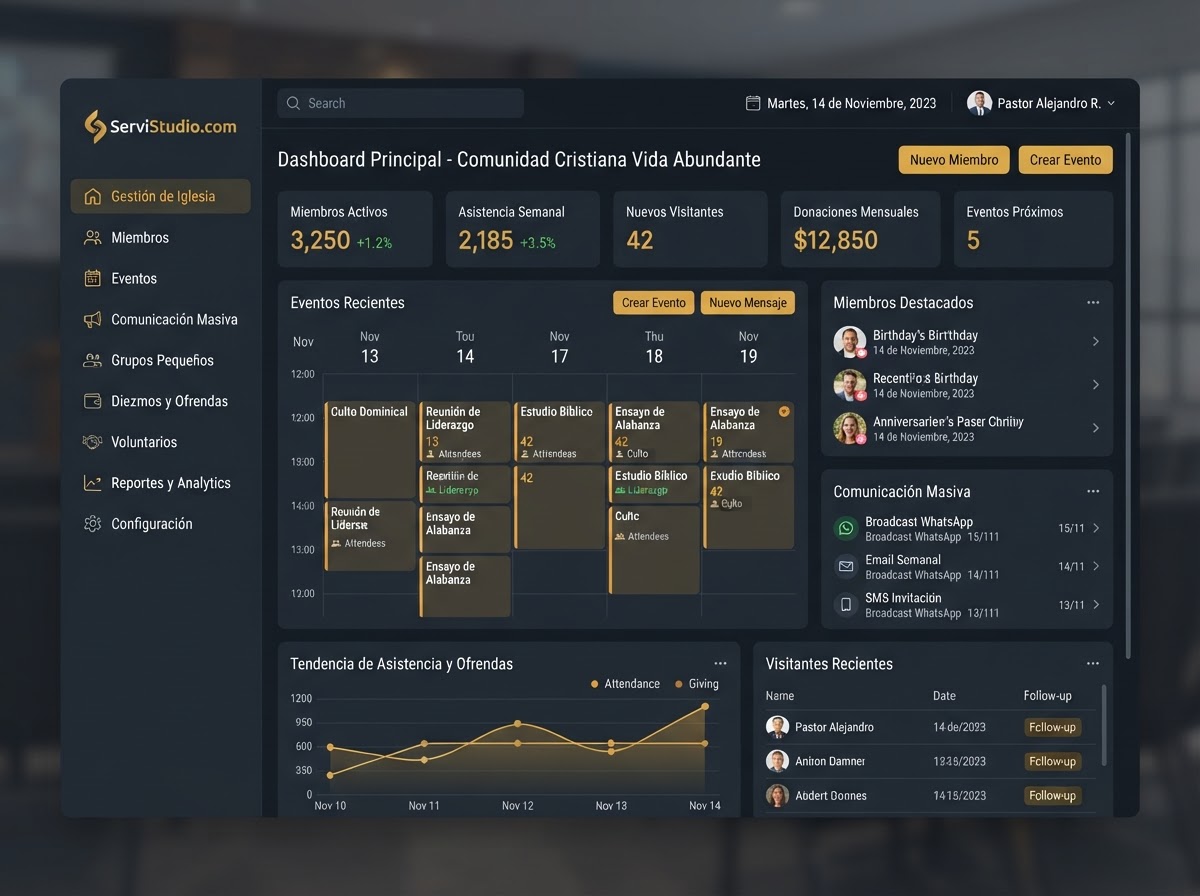Image resolution: width=1200 pixels, height=896 pixels.
Task: Click the Aniton Damner avatar
Action: tap(777, 761)
